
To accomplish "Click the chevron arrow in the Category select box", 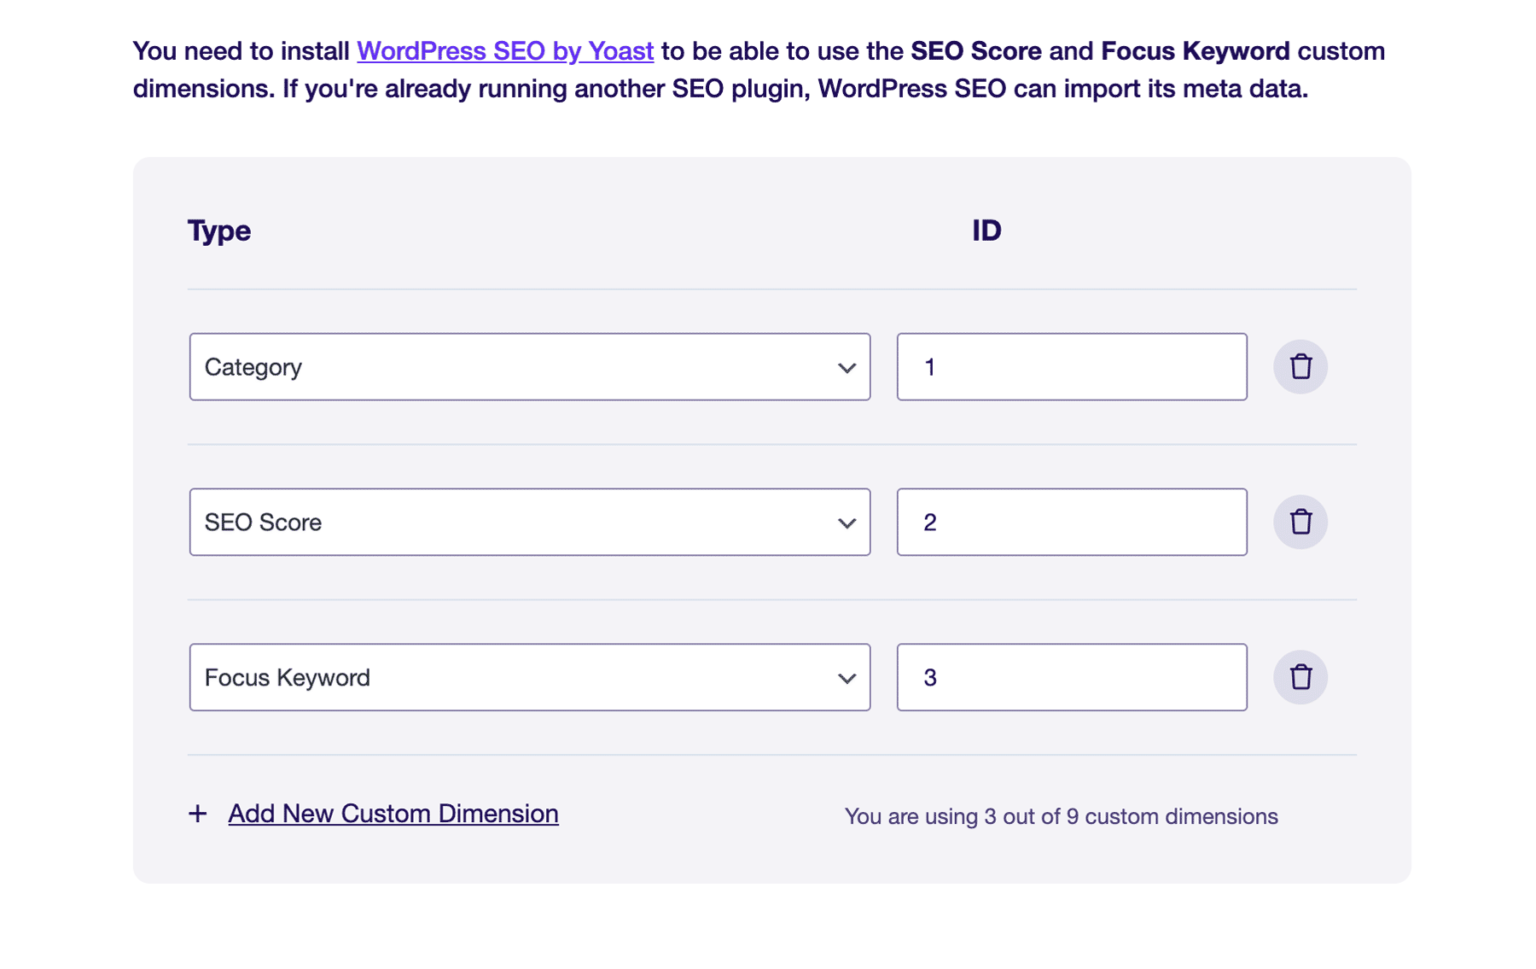I will [x=846, y=368].
